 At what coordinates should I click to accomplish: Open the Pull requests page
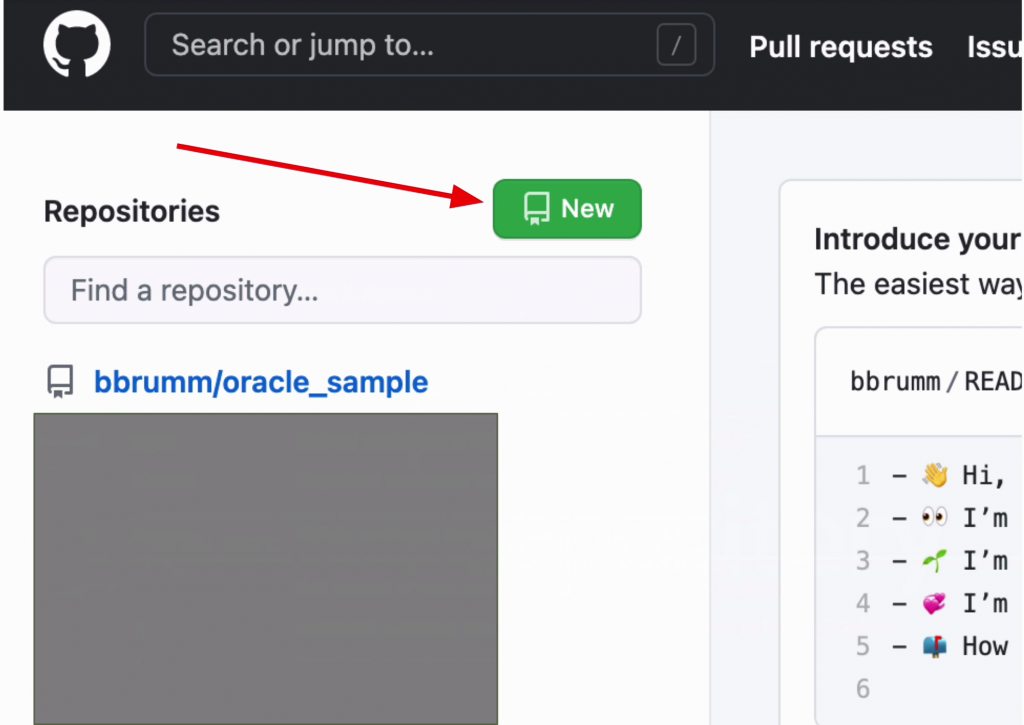[841, 47]
